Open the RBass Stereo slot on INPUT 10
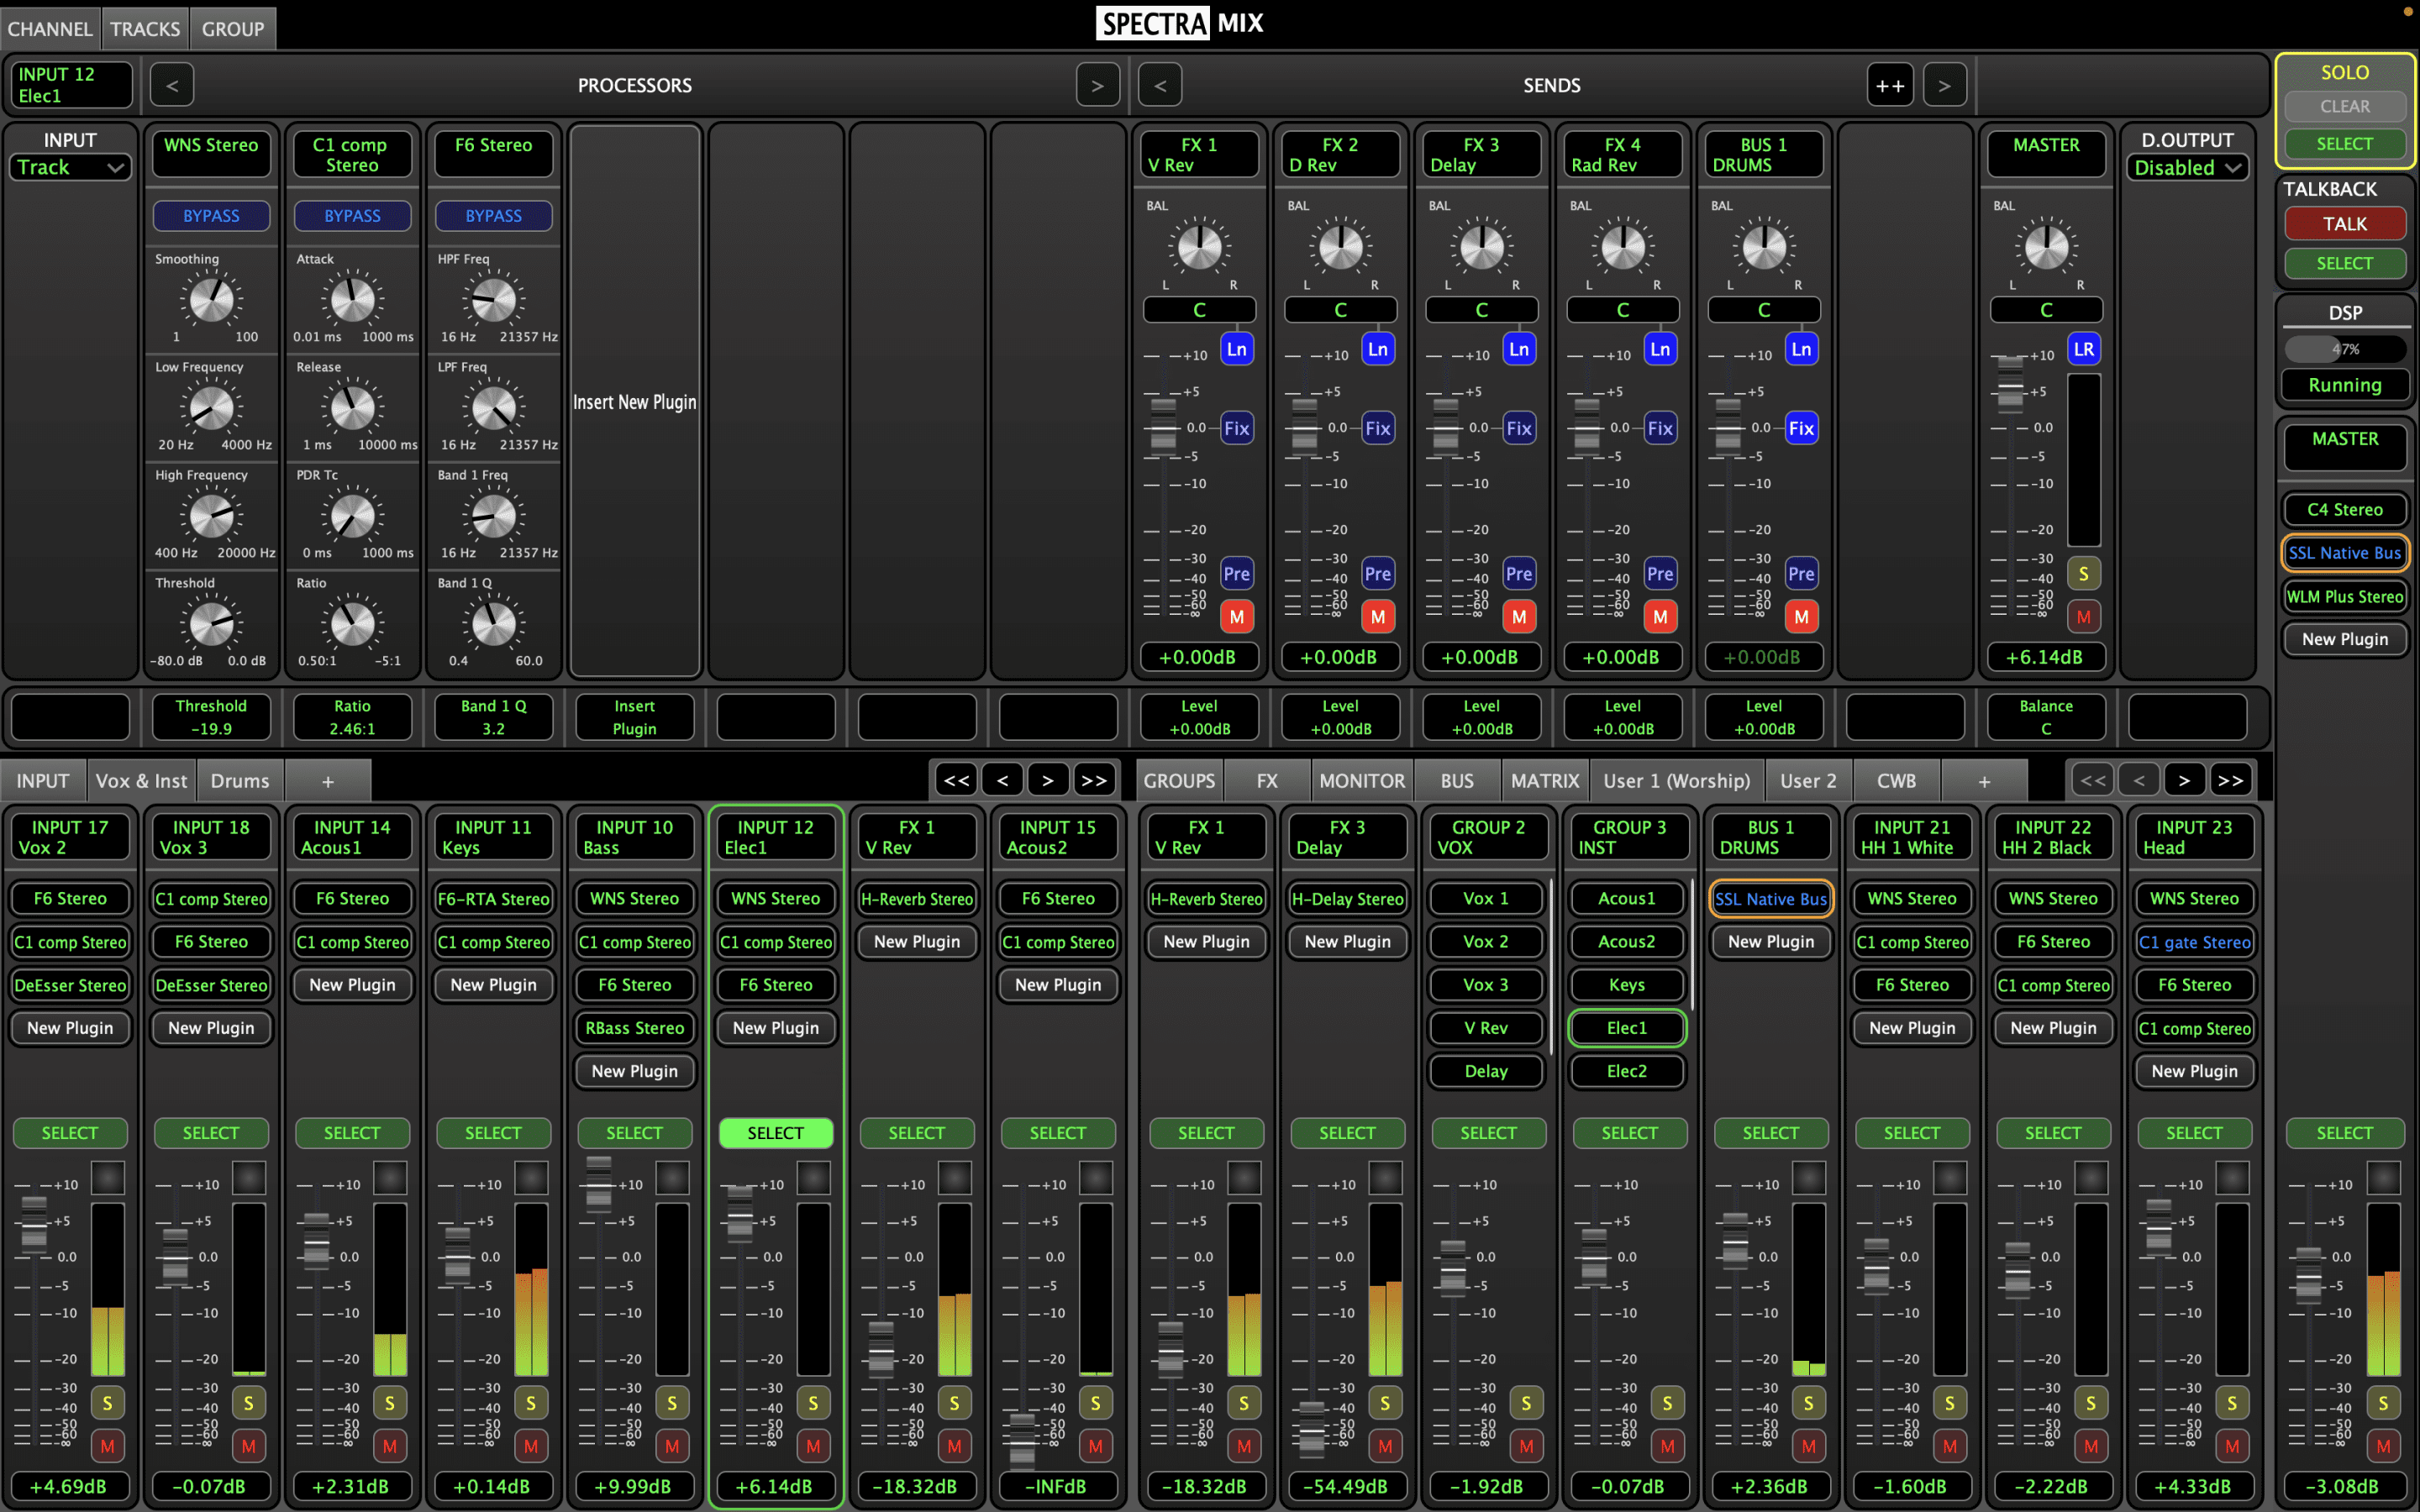 pos(634,1027)
